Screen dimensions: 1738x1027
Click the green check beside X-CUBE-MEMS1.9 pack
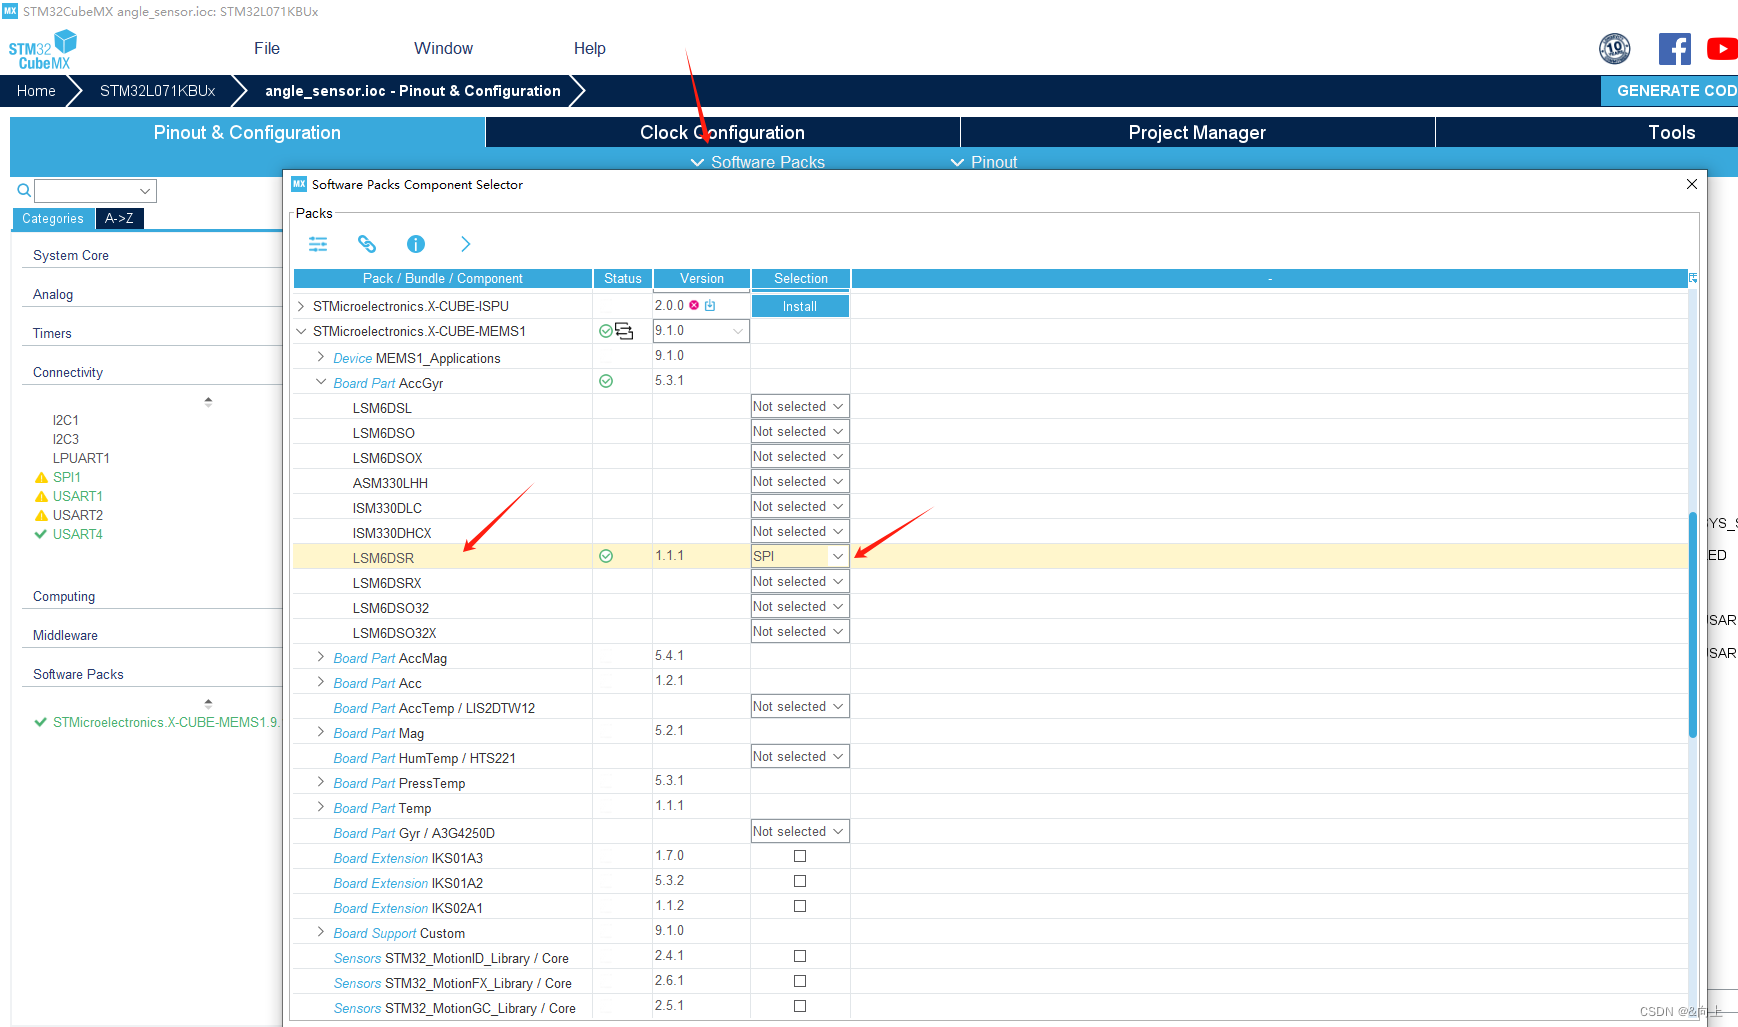pos(40,722)
